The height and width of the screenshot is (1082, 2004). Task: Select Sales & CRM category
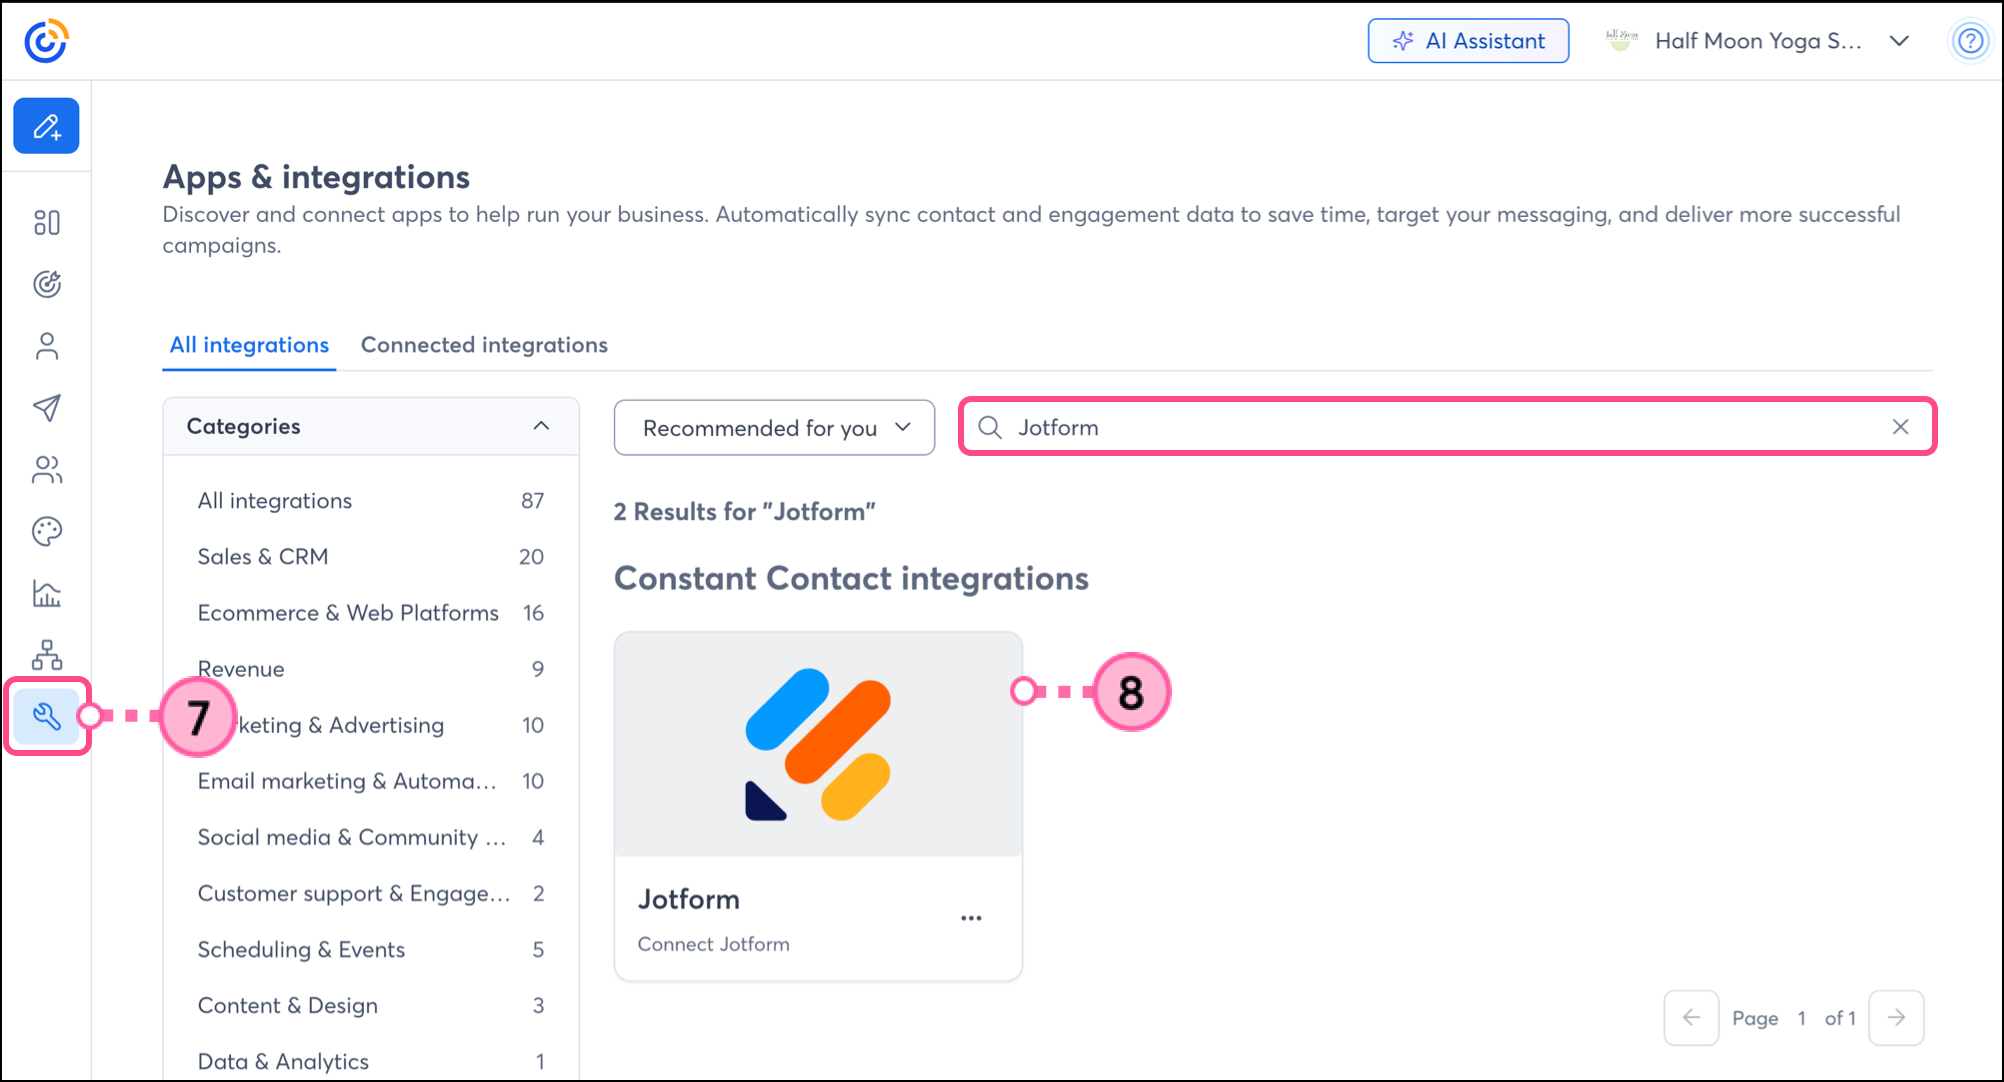(x=371, y=557)
